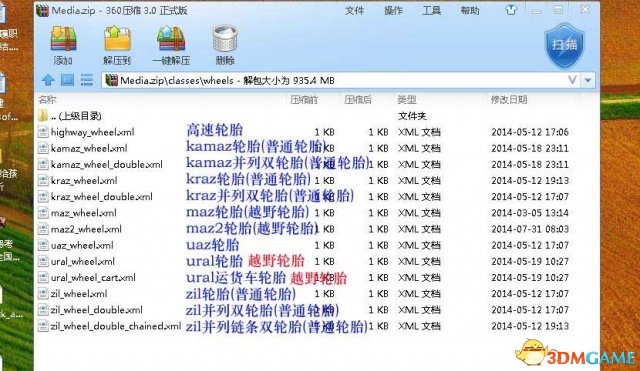Open the 帮助 menu
The height and width of the screenshot is (371, 640).
coord(470,11)
